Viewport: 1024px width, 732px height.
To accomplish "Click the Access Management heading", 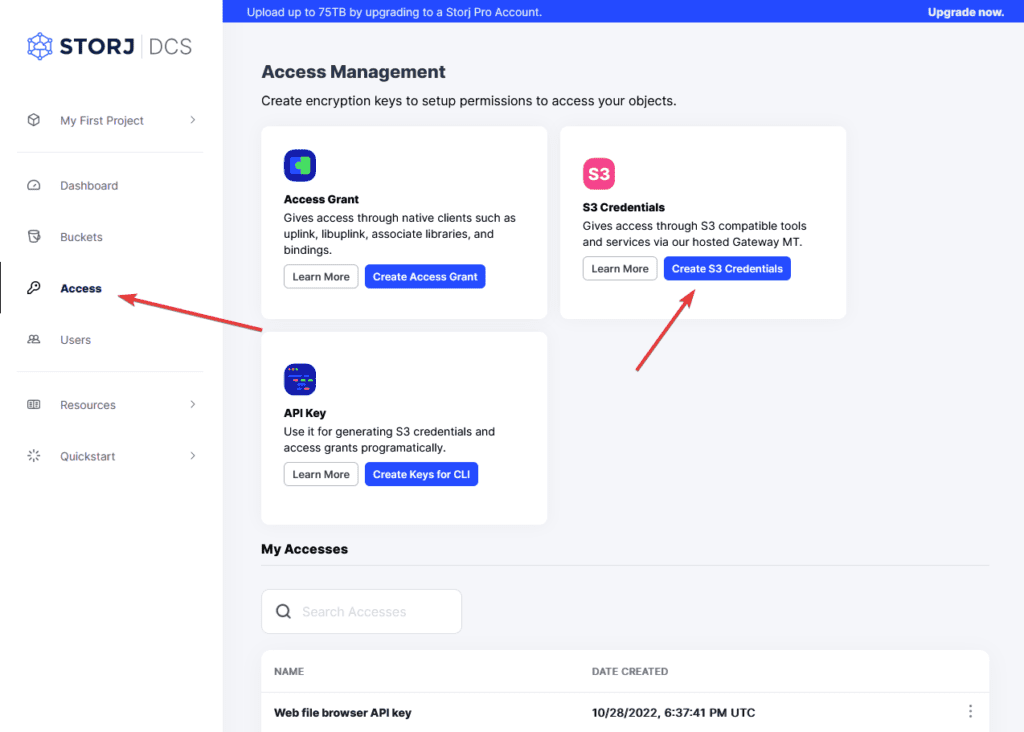I will point(353,72).
